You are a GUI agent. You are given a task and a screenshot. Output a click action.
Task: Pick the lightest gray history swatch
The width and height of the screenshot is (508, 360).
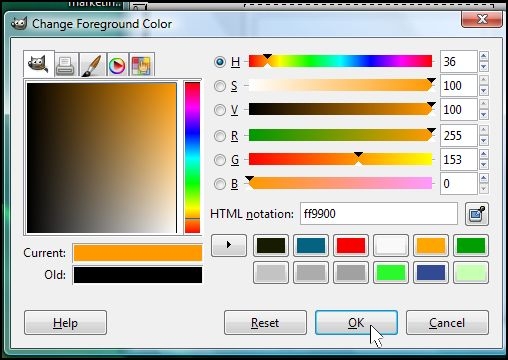[271, 273]
